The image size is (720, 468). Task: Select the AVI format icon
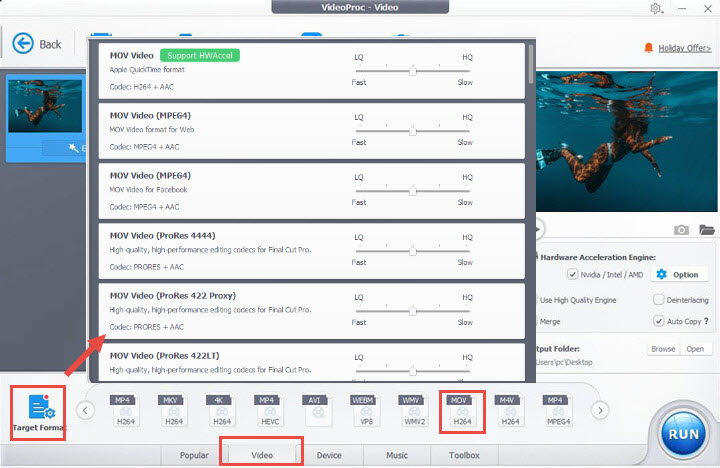tap(317, 410)
